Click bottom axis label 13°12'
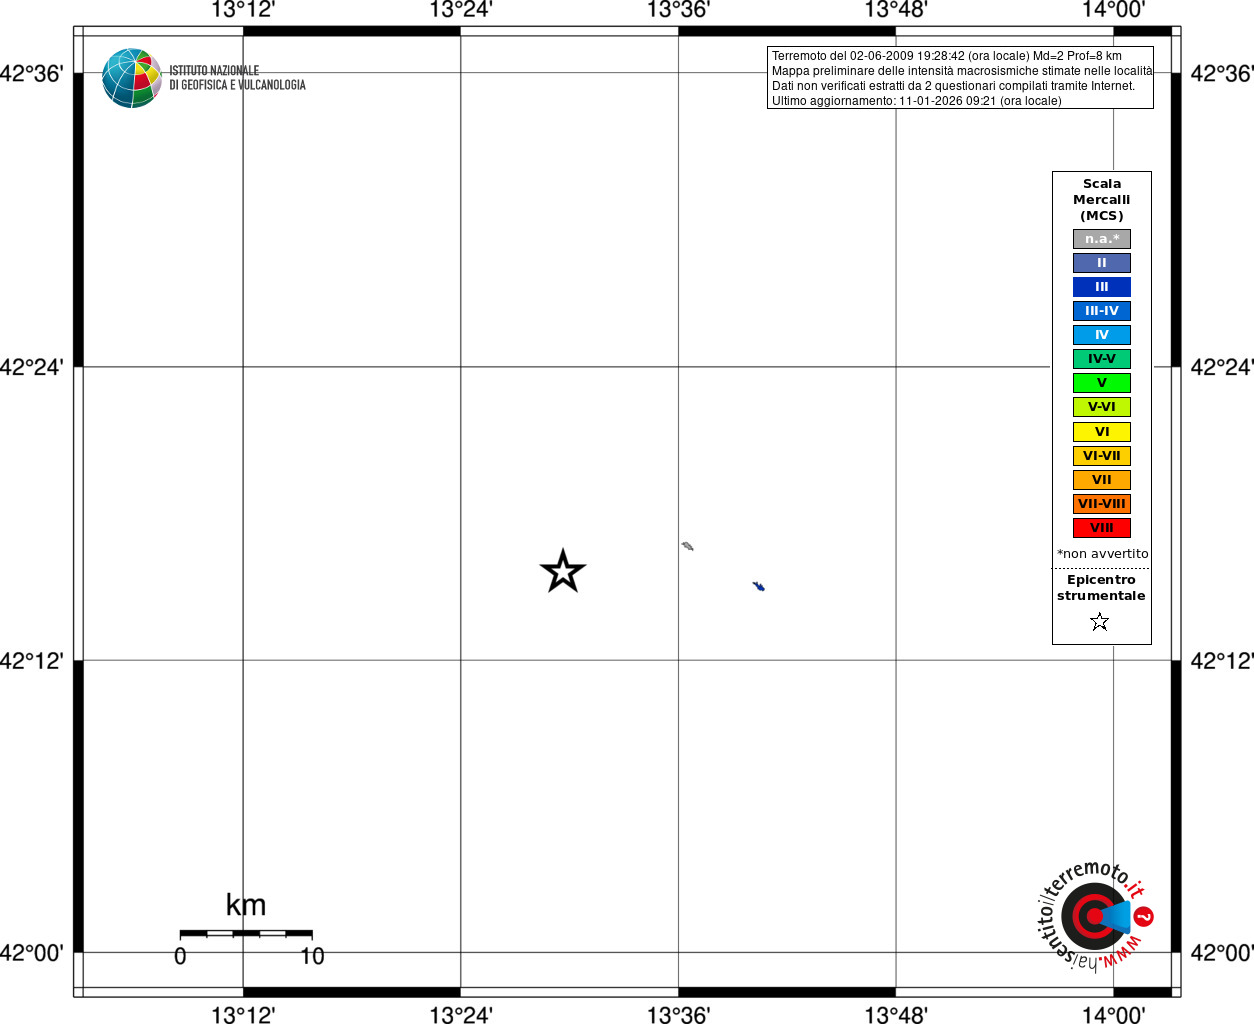 click(x=243, y=1015)
